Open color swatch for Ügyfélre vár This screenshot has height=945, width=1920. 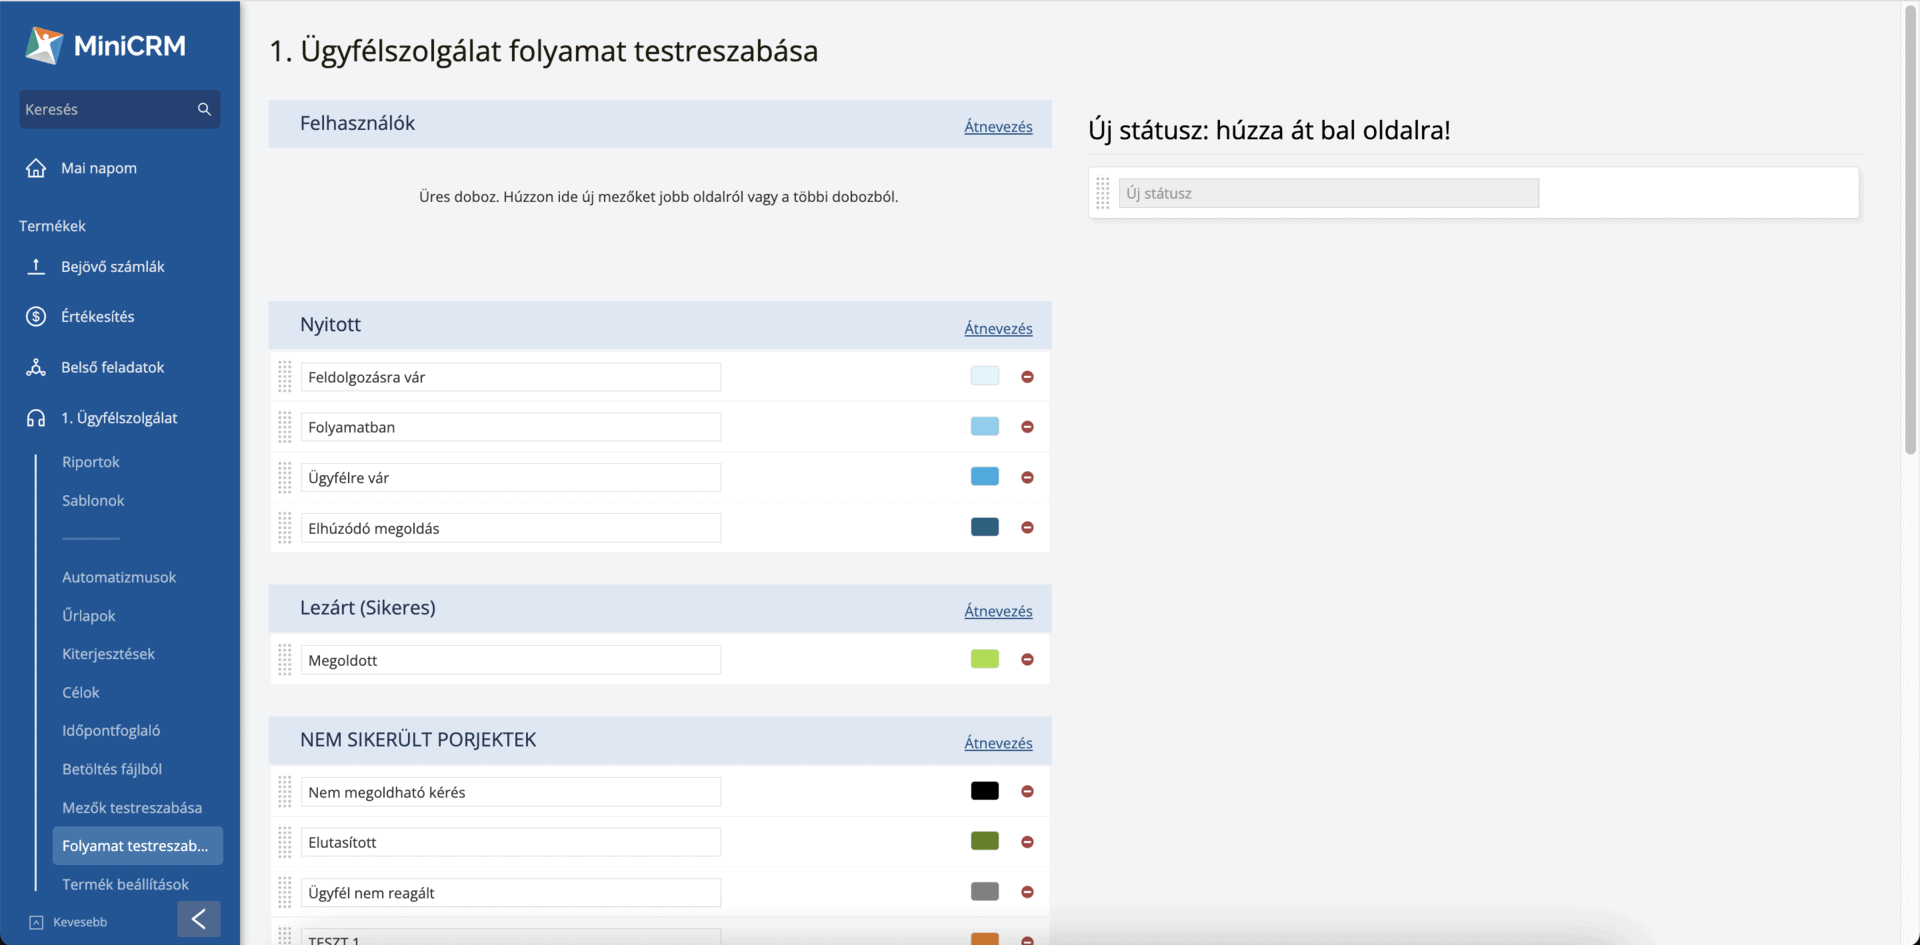[x=985, y=476]
